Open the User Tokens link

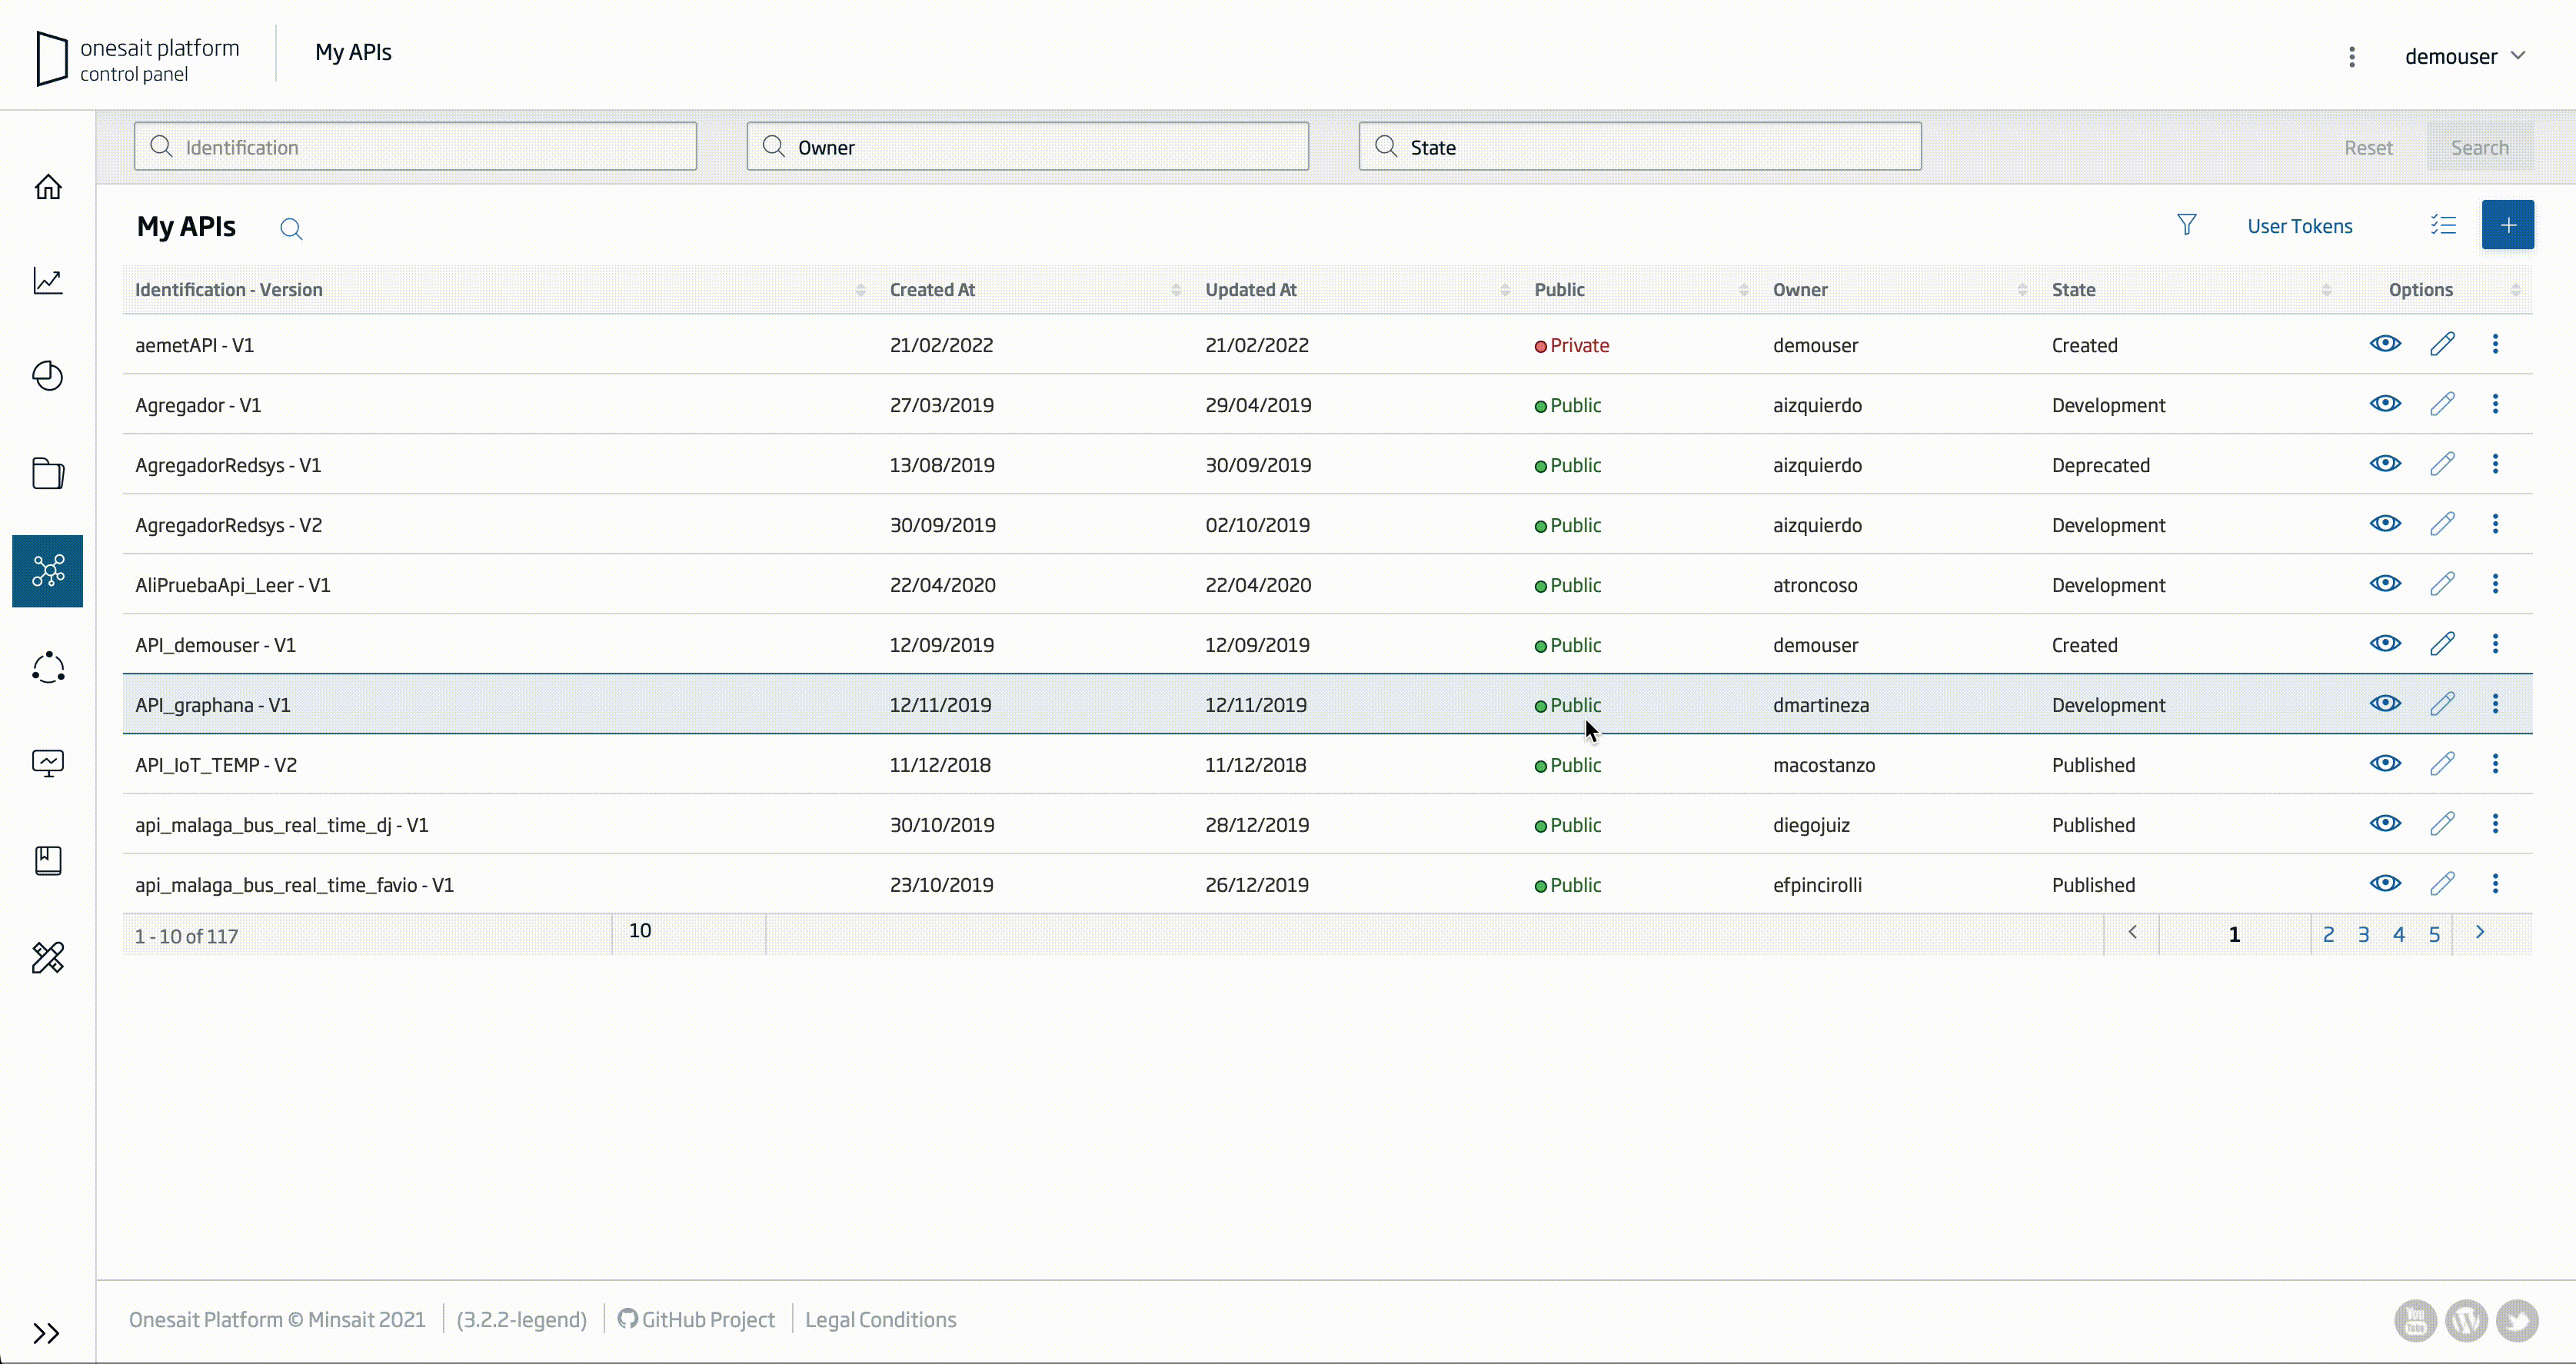tap(2299, 226)
